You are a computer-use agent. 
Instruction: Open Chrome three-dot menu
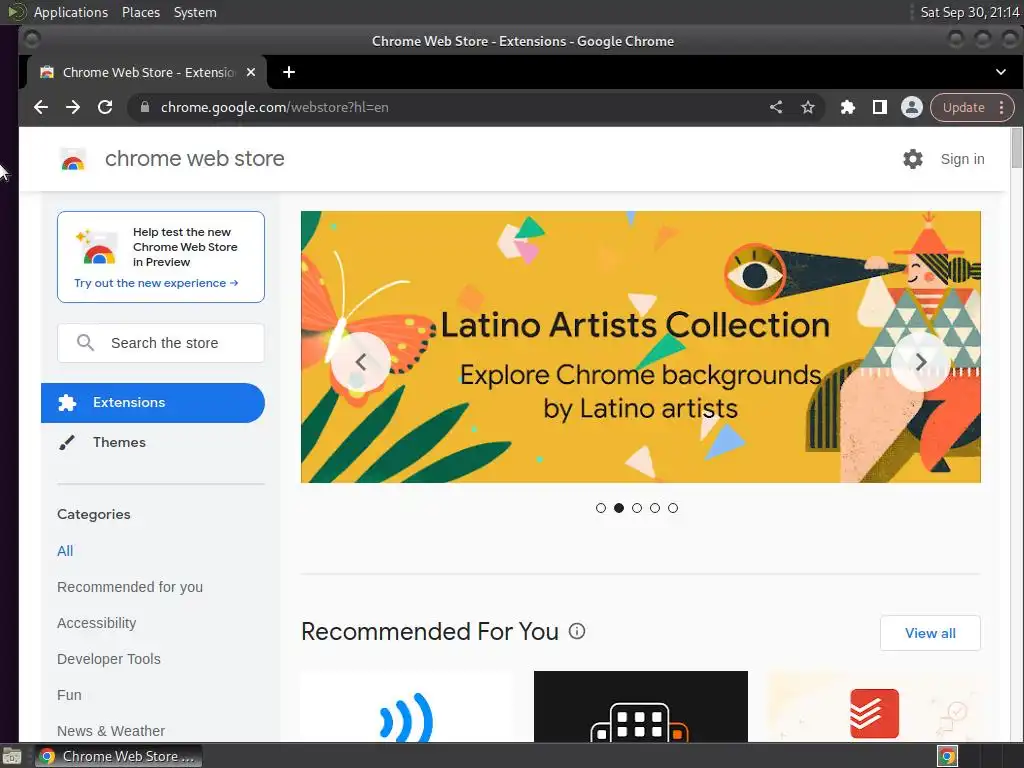pos(1002,107)
